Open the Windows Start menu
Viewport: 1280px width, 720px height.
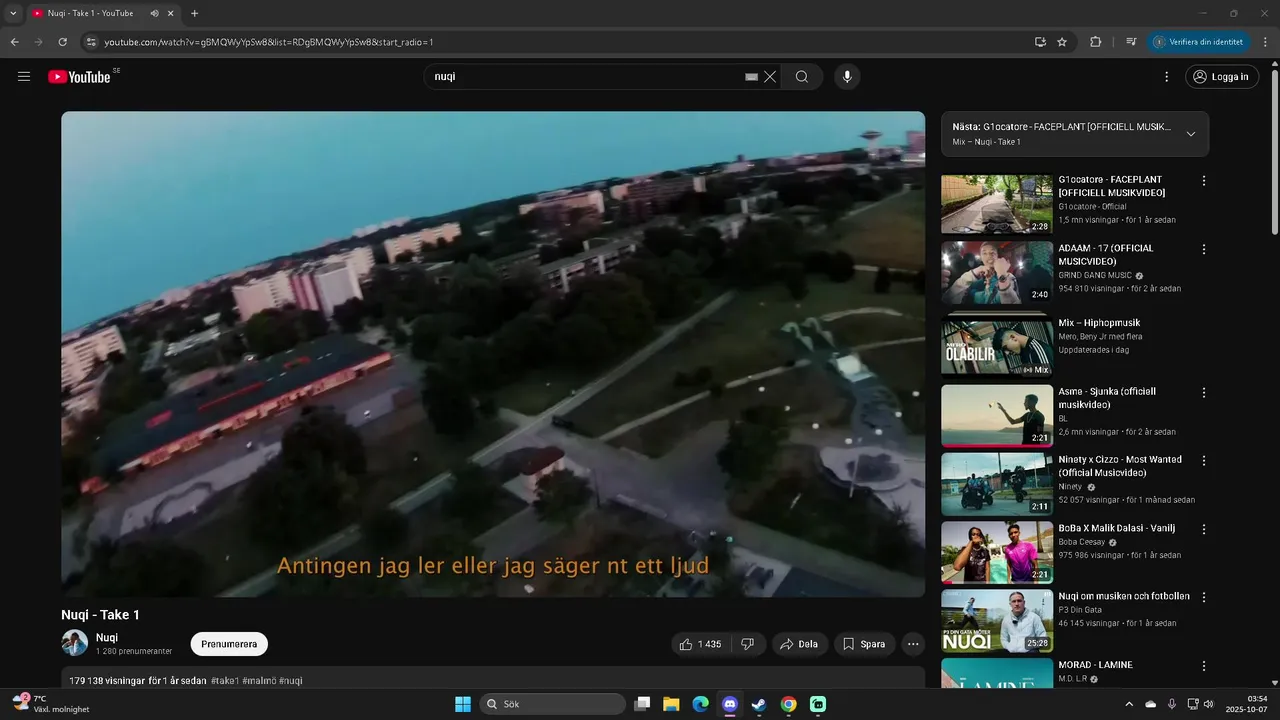463,704
